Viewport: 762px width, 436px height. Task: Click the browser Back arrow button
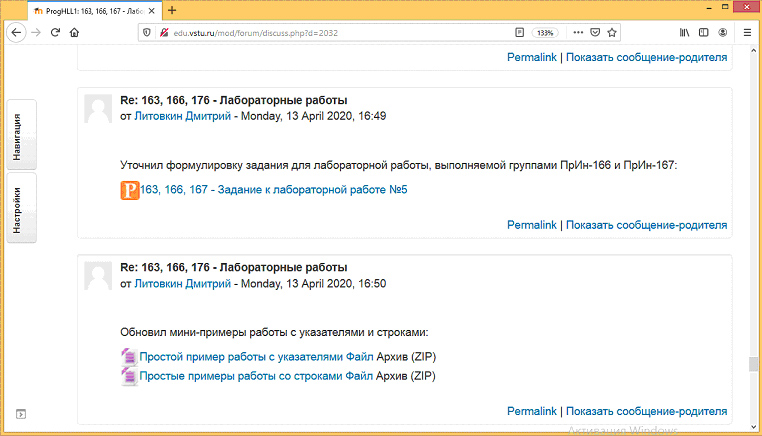point(16,32)
